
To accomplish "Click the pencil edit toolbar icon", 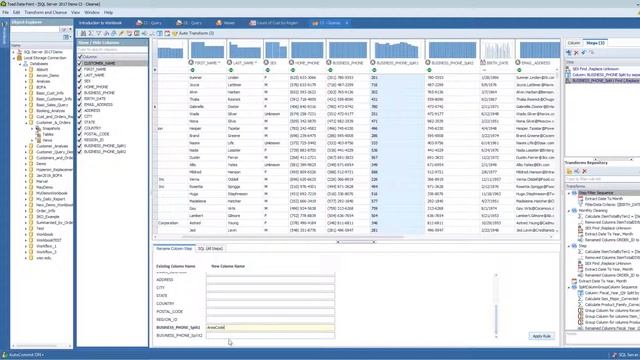I will 121,33.
